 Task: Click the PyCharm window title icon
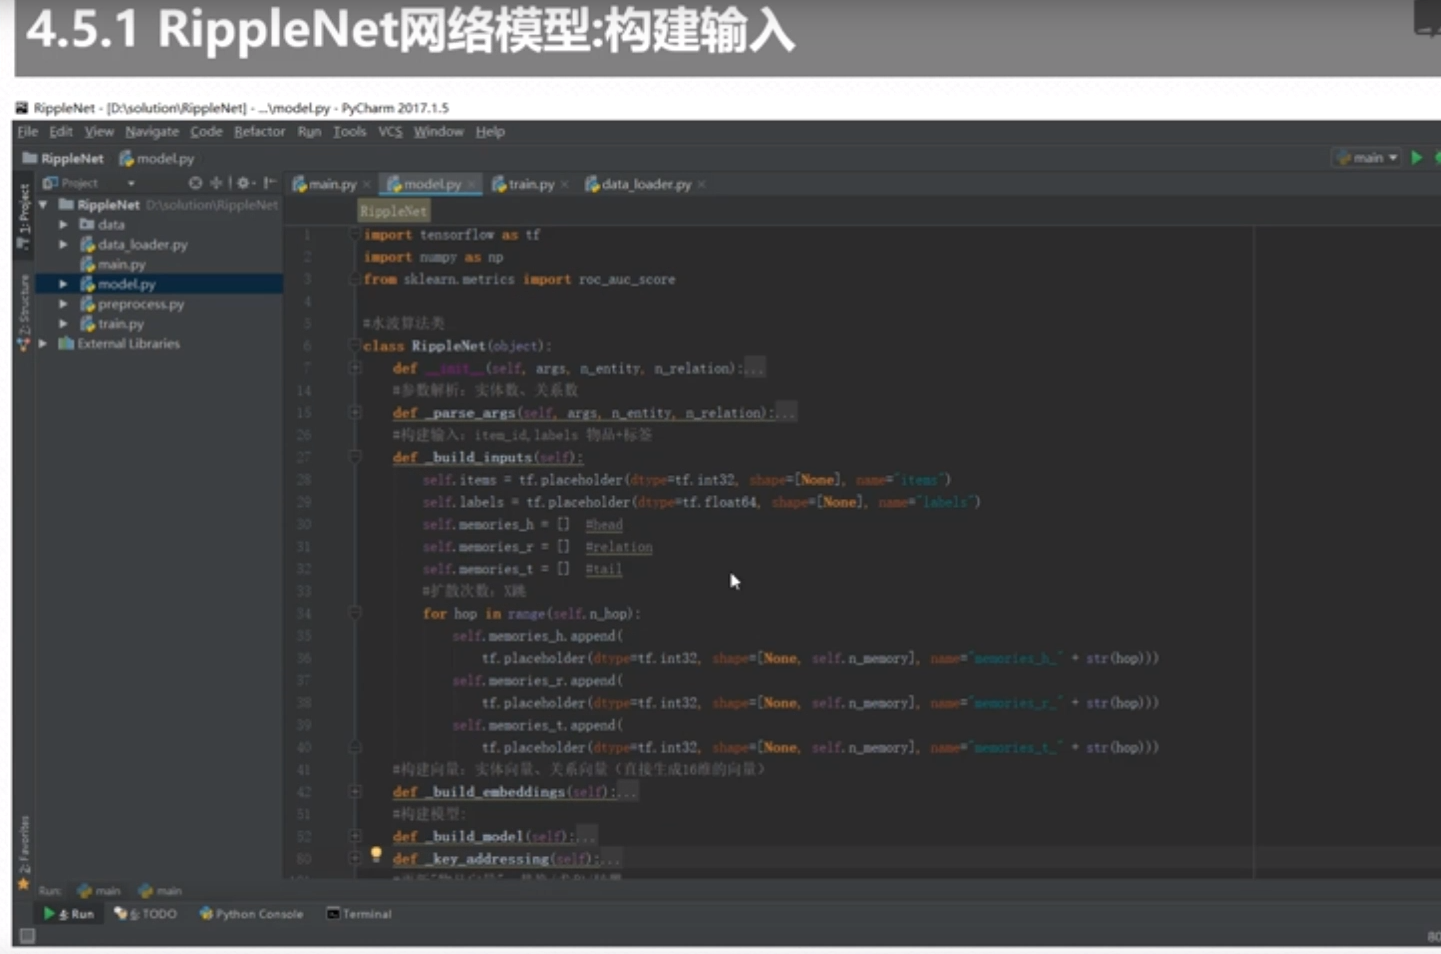point(22,107)
